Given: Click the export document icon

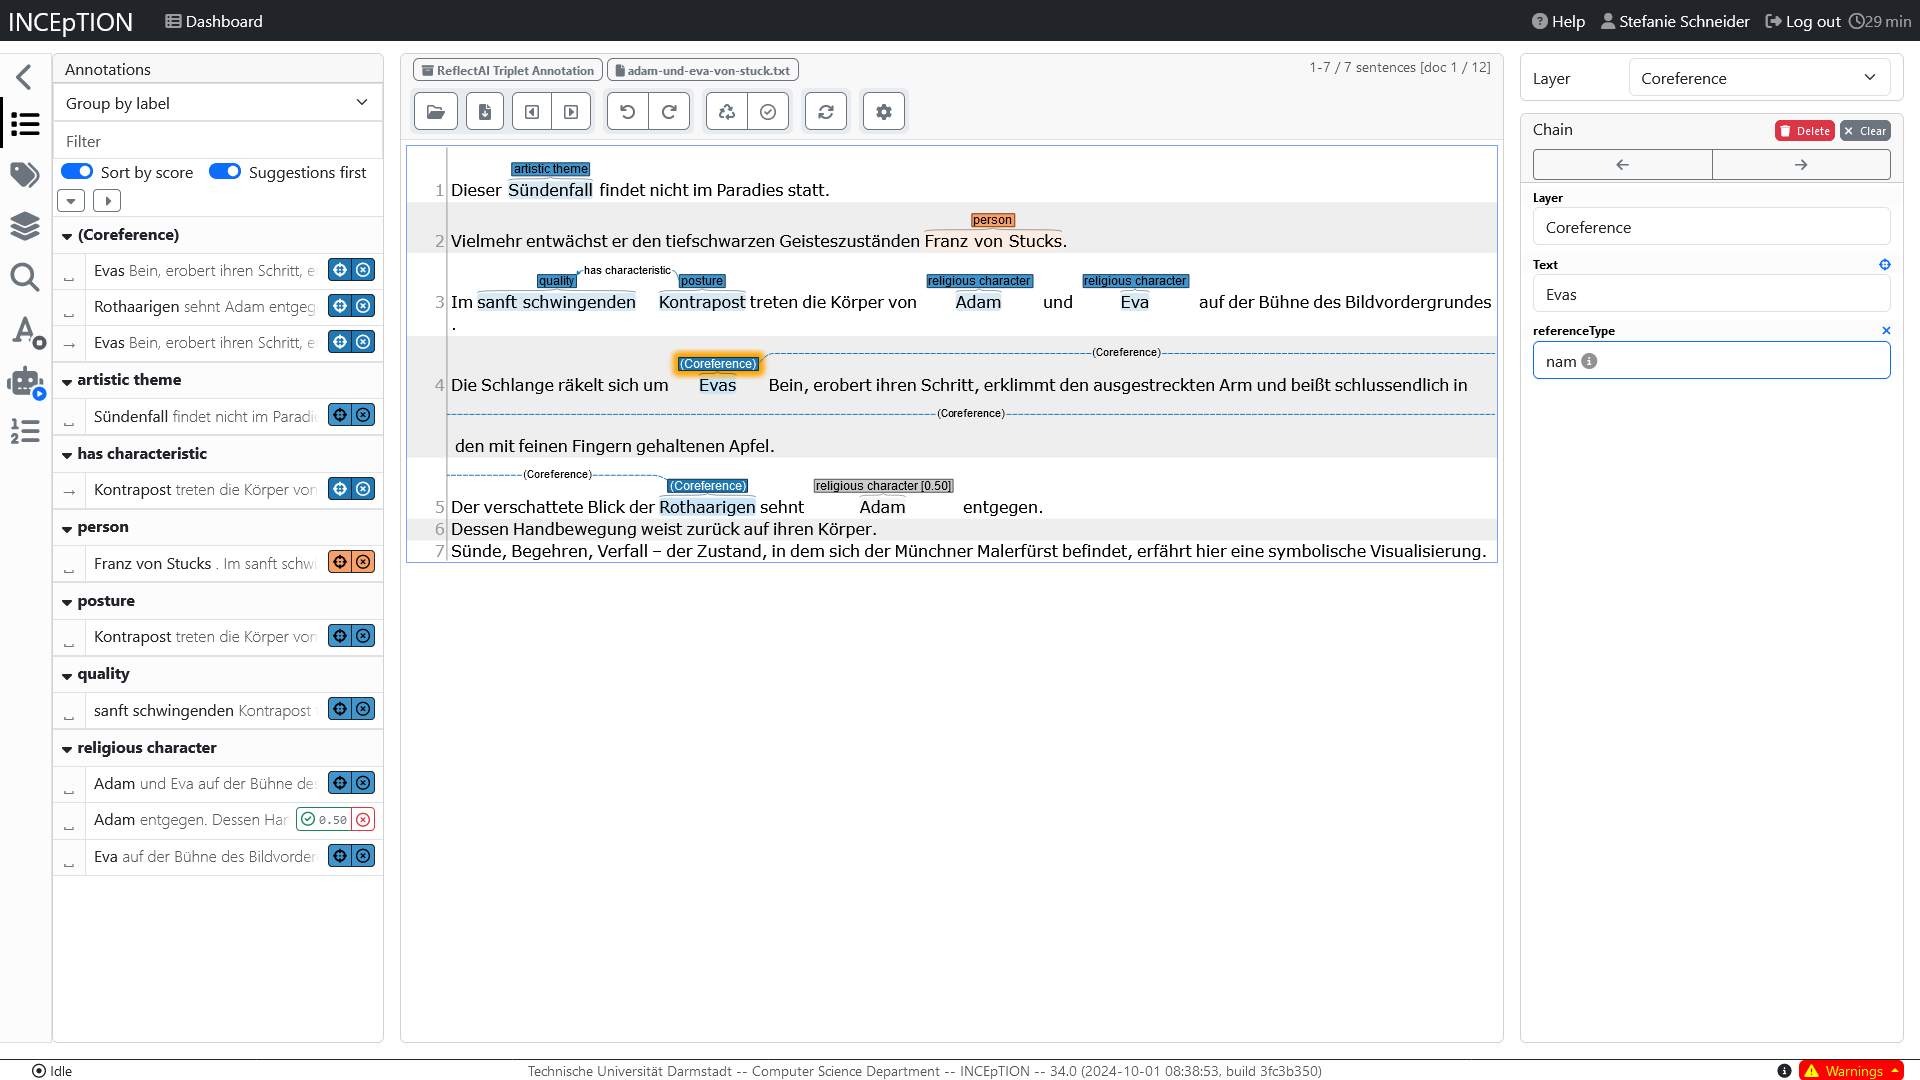Looking at the screenshot, I should [485, 112].
